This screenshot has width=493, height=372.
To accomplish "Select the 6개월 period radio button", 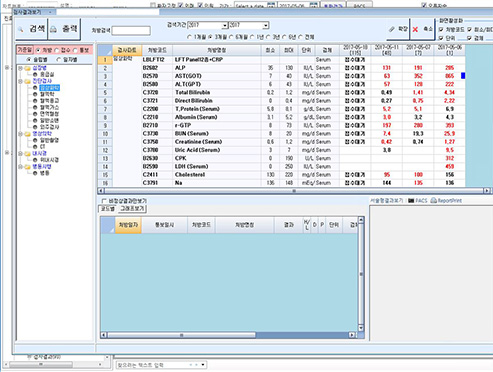I will coord(231,37).
